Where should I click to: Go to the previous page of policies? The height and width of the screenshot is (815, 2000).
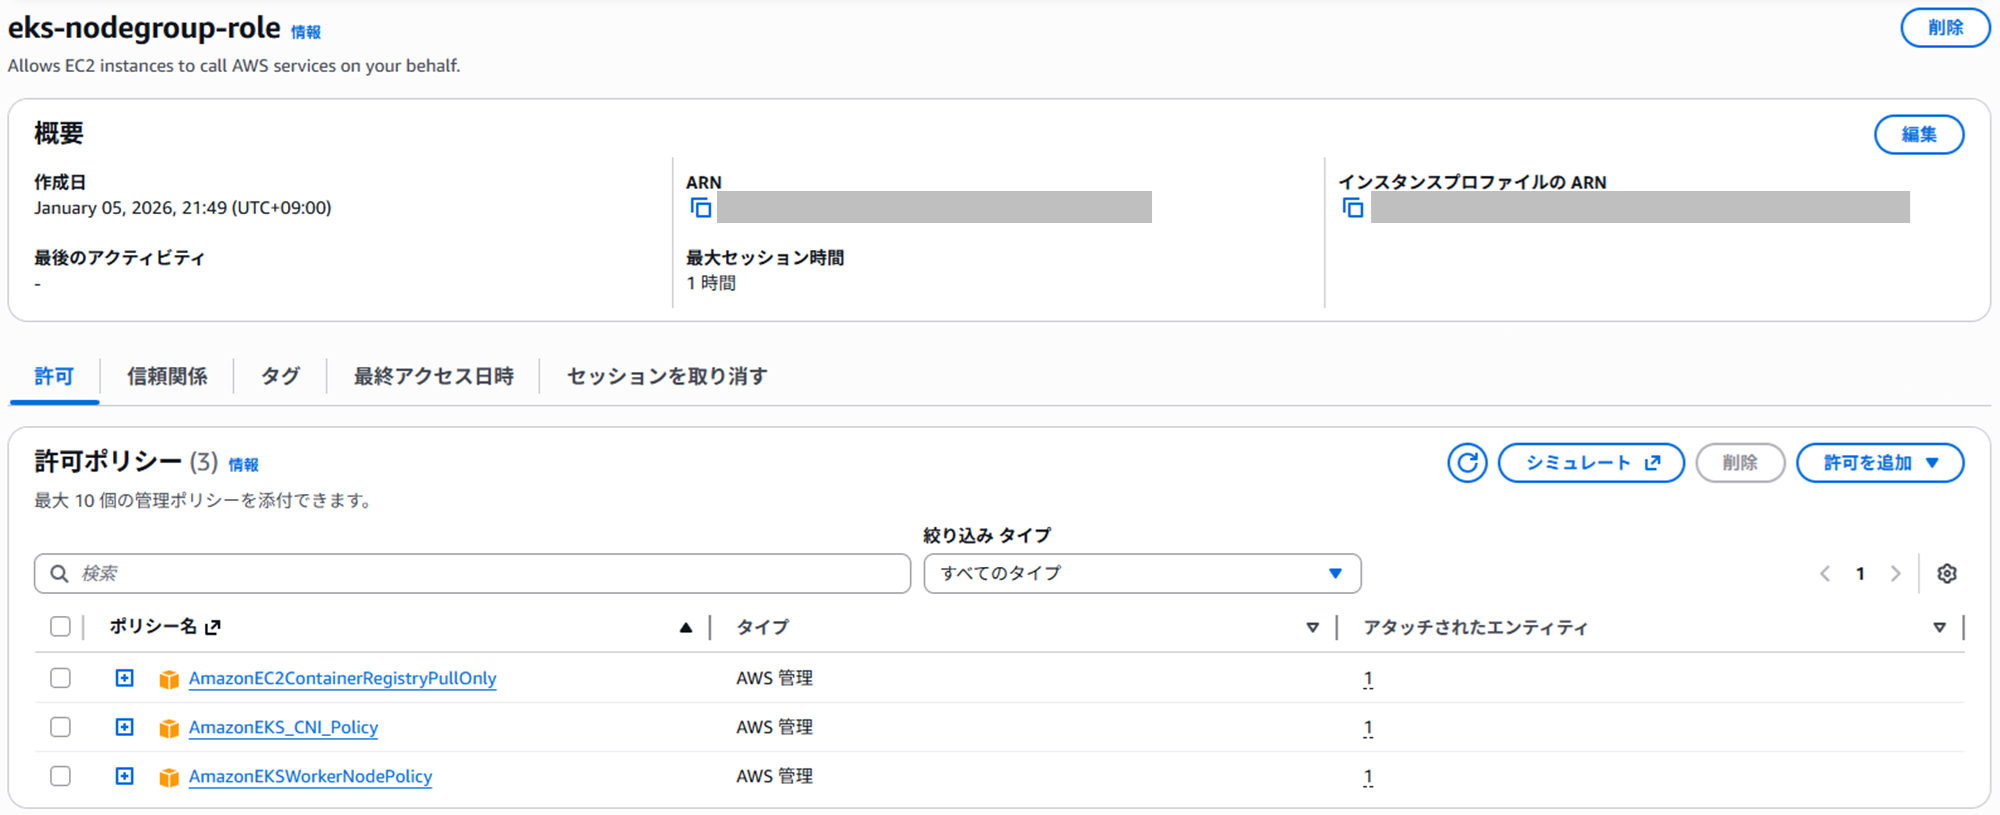click(1825, 573)
